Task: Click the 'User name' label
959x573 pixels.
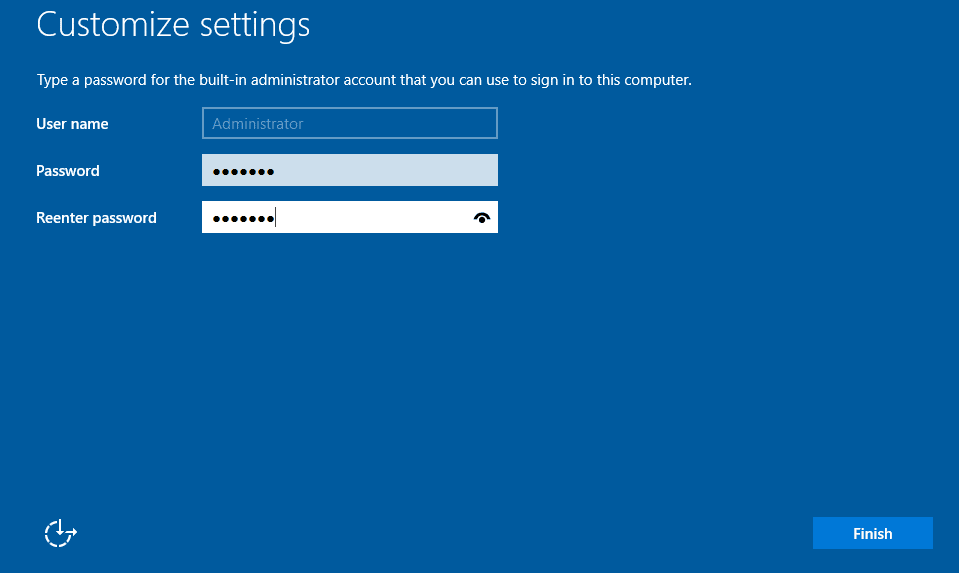Action: click(72, 124)
